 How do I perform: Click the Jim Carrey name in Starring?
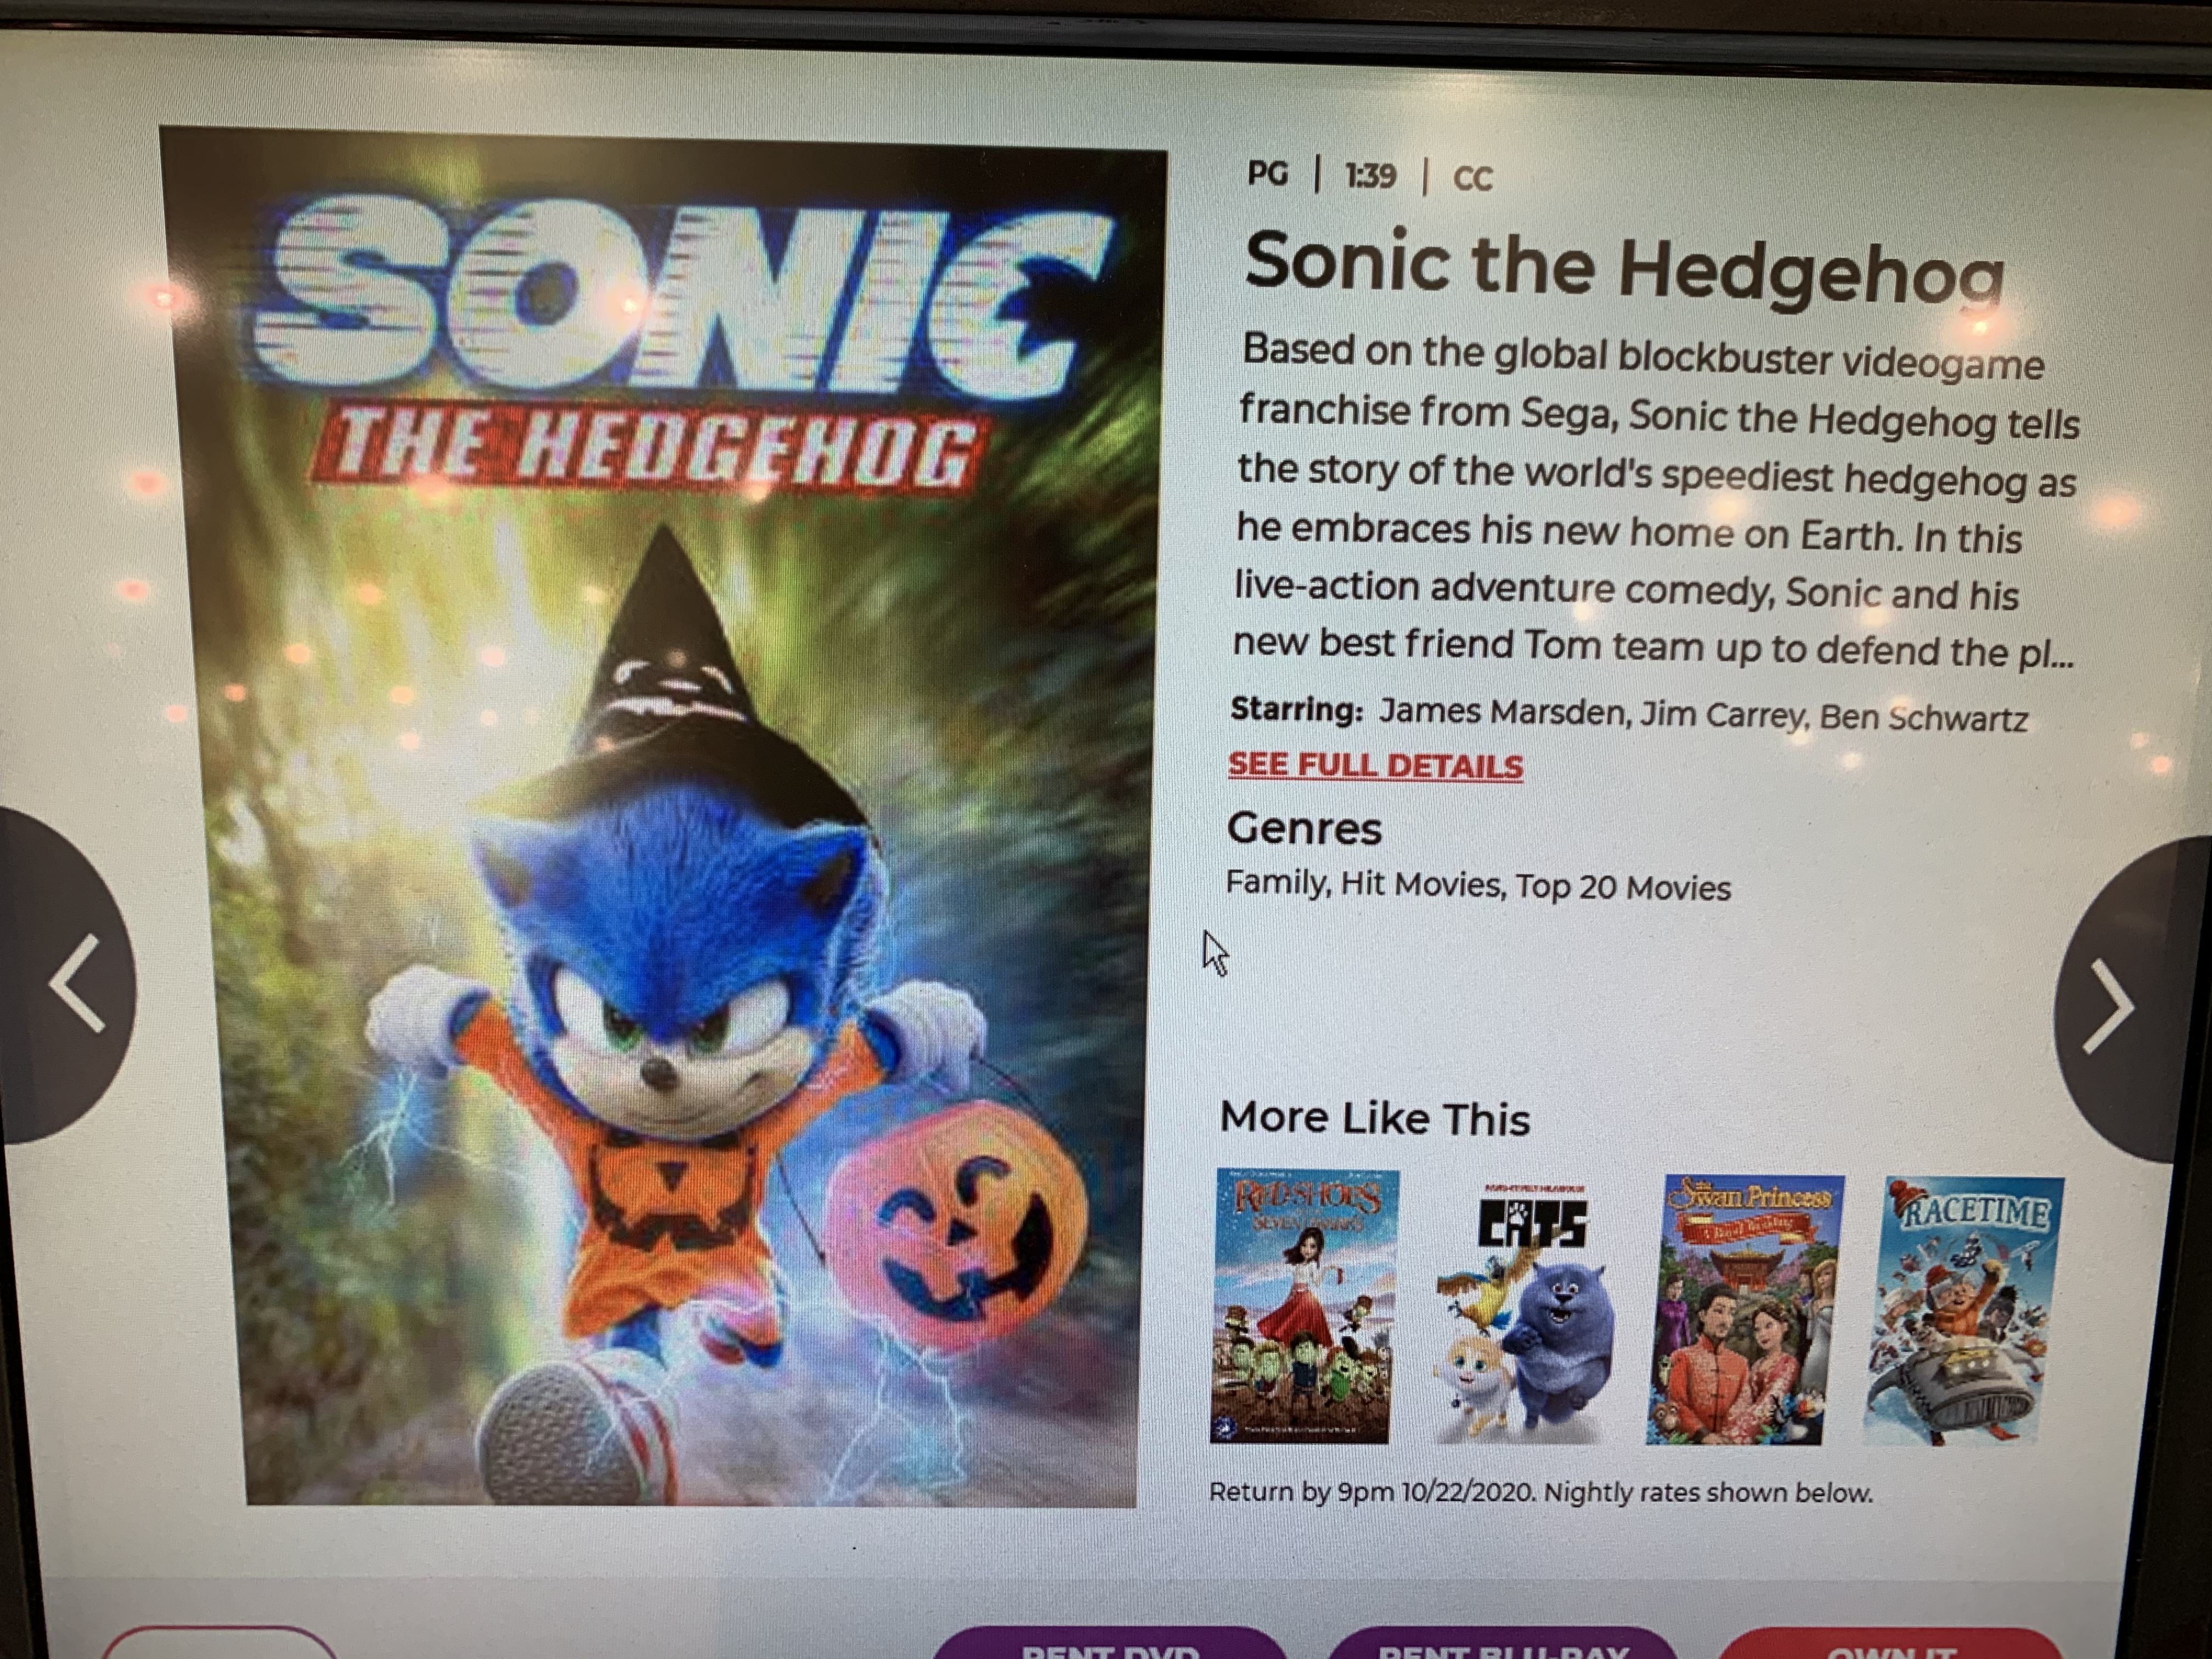pyautogui.click(x=1723, y=714)
